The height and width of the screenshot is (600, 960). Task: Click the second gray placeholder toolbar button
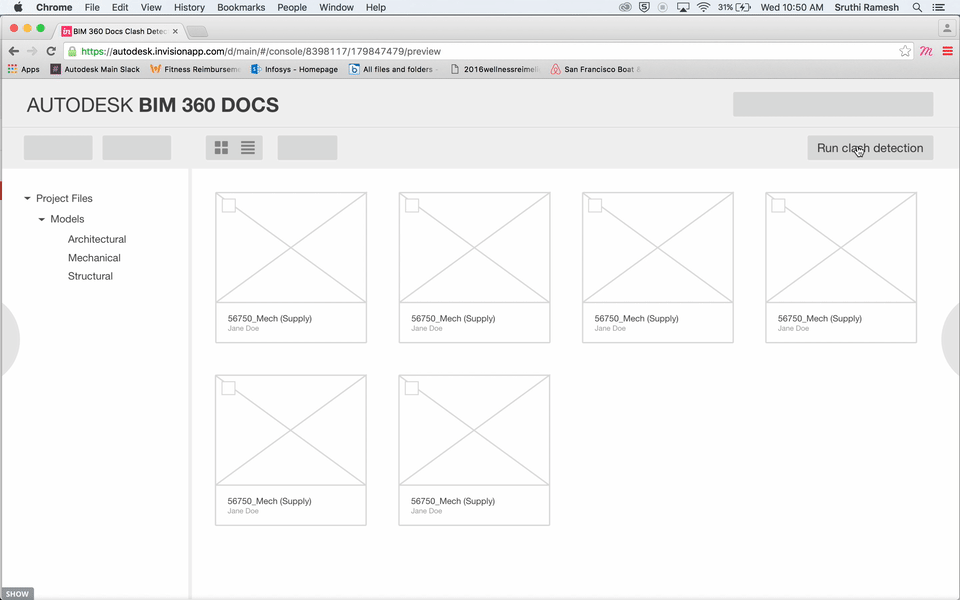pos(137,148)
